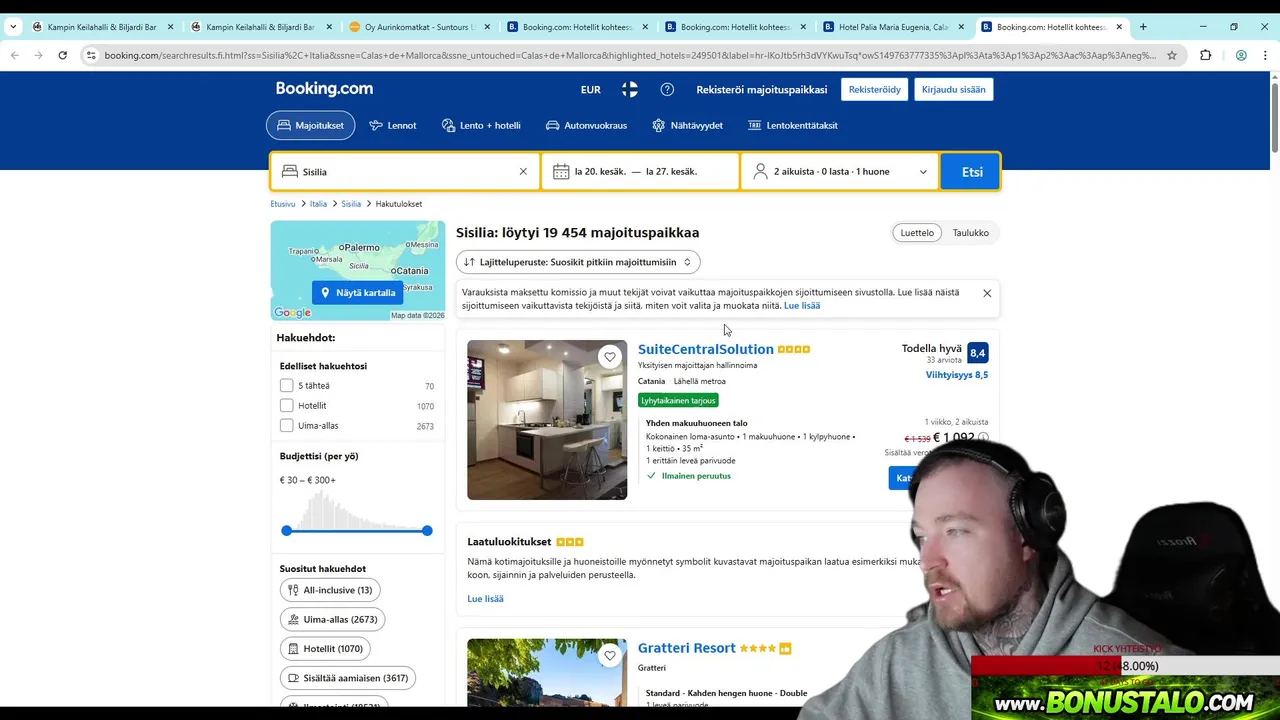Click Lue lisää in the commission notice
The width and height of the screenshot is (1280, 720).
tap(802, 306)
